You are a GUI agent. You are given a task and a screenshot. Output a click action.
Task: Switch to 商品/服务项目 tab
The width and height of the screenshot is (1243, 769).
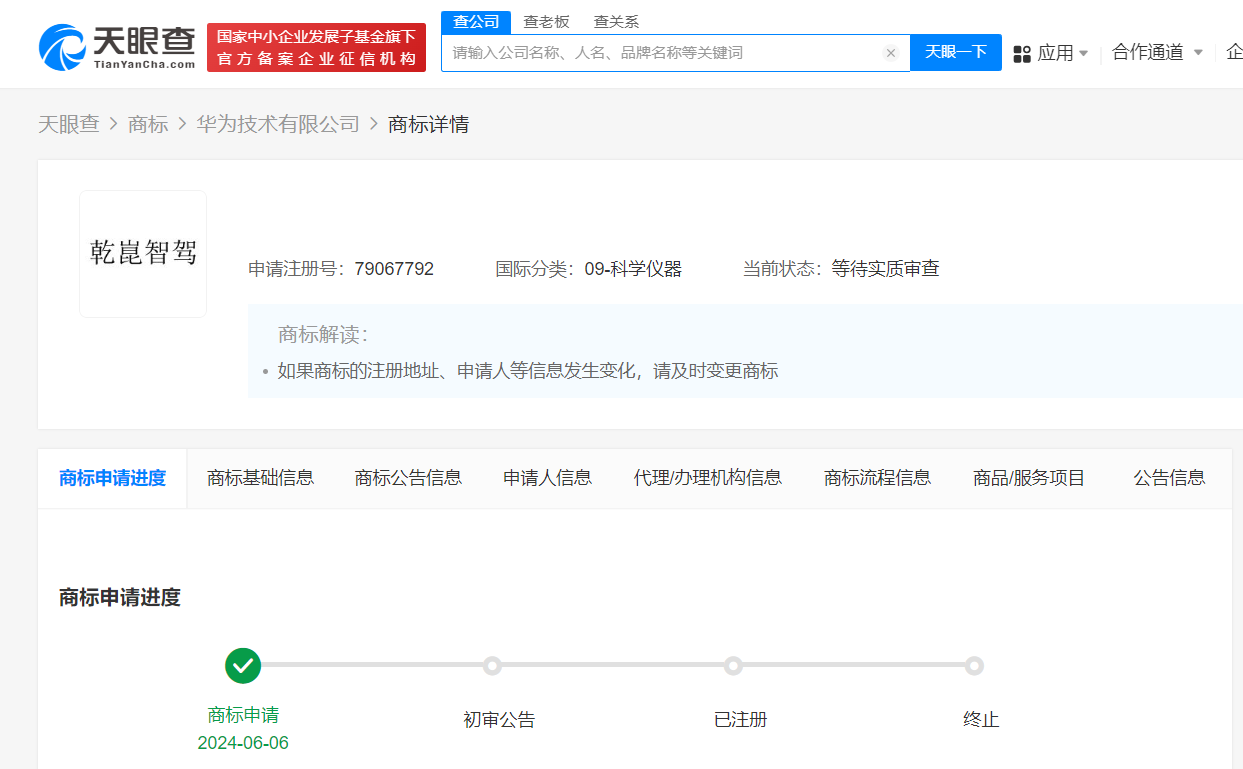point(1028,478)
